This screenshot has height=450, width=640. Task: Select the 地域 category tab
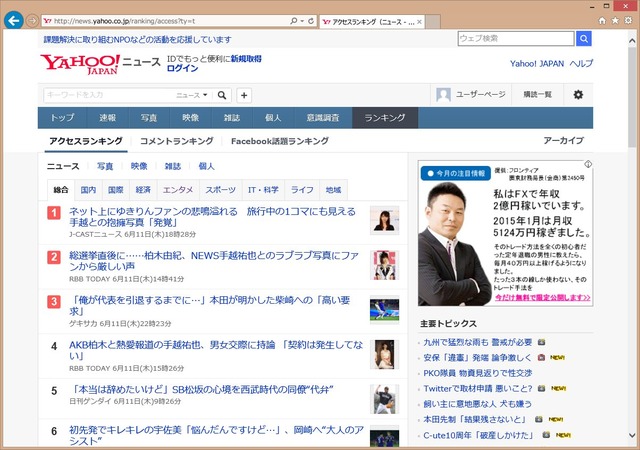click(333, 190)
